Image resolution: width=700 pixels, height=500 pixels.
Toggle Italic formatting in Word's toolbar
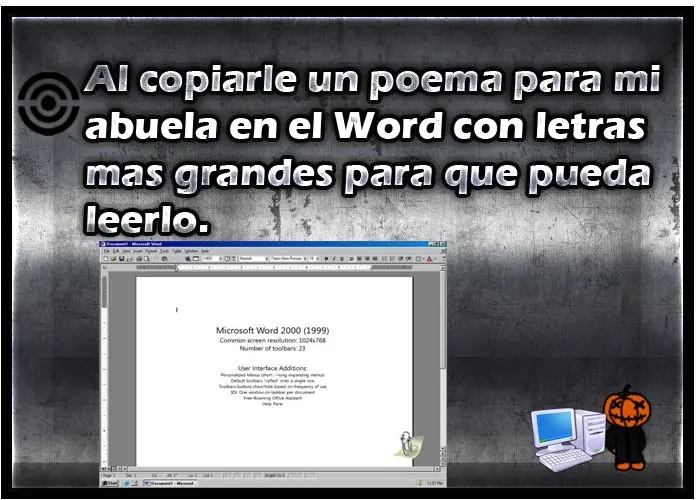point(334,258)
